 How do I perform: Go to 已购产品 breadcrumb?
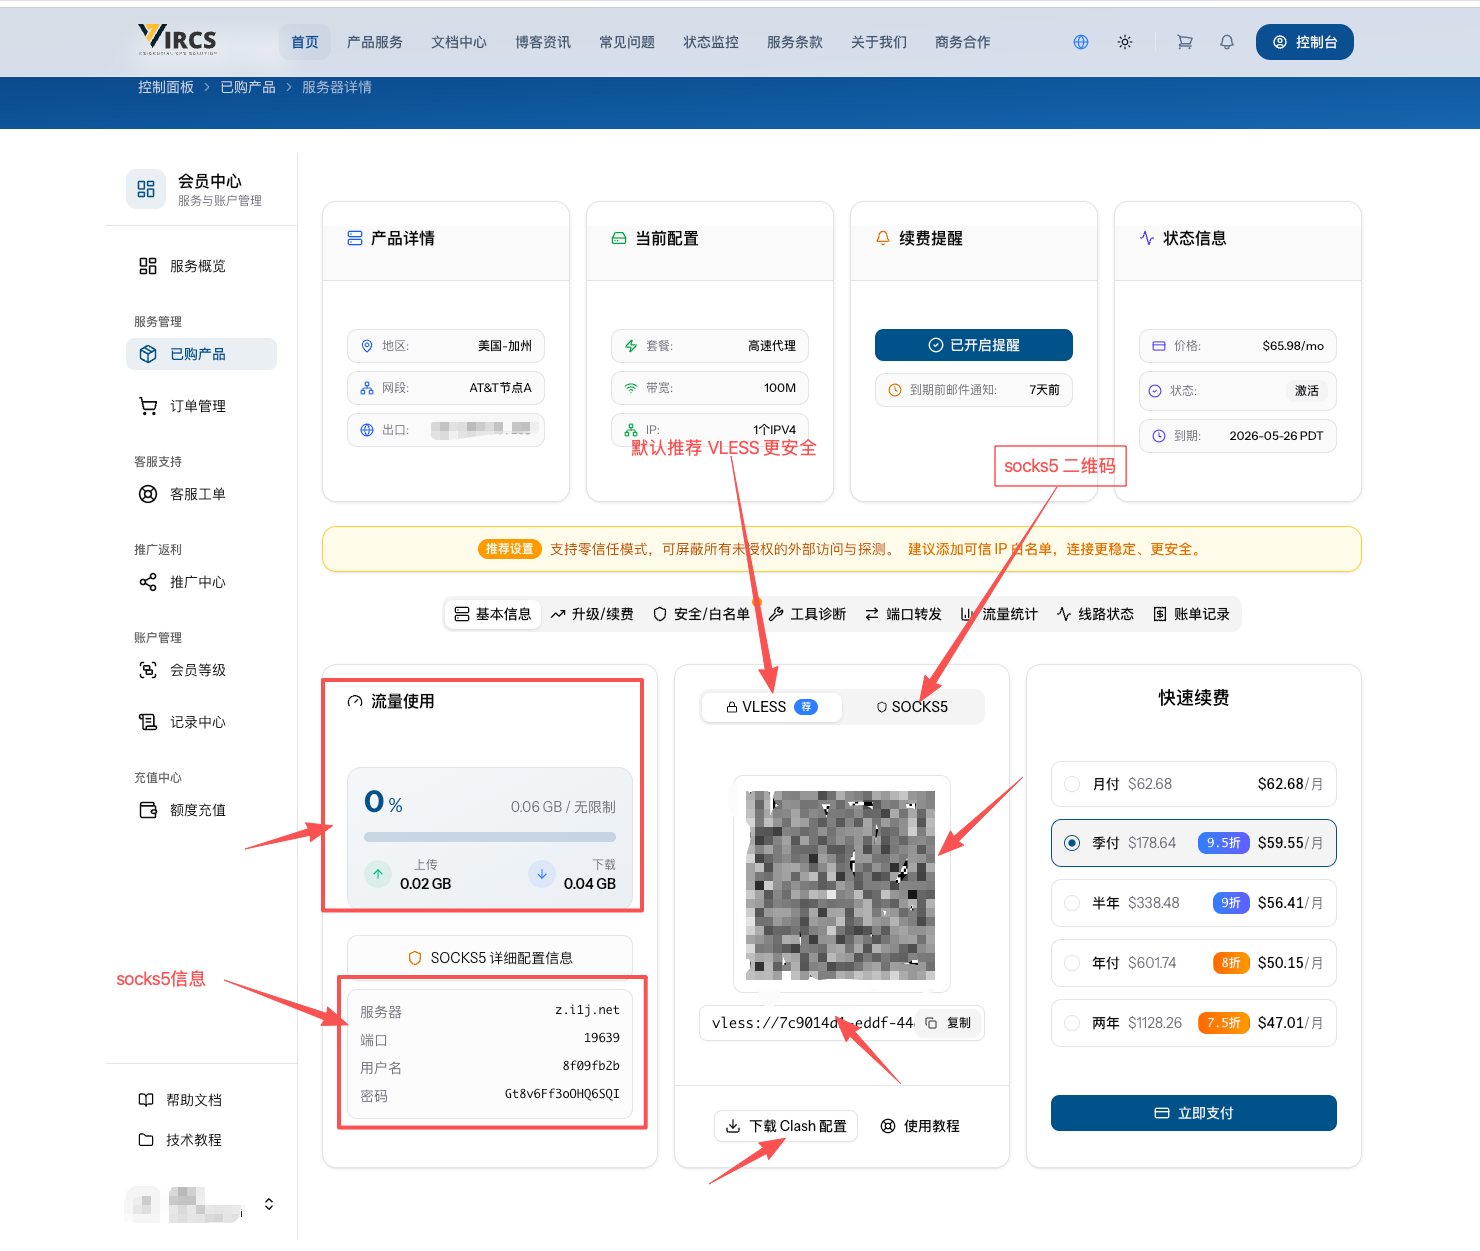pyautogui.click(x=248, y=87)
